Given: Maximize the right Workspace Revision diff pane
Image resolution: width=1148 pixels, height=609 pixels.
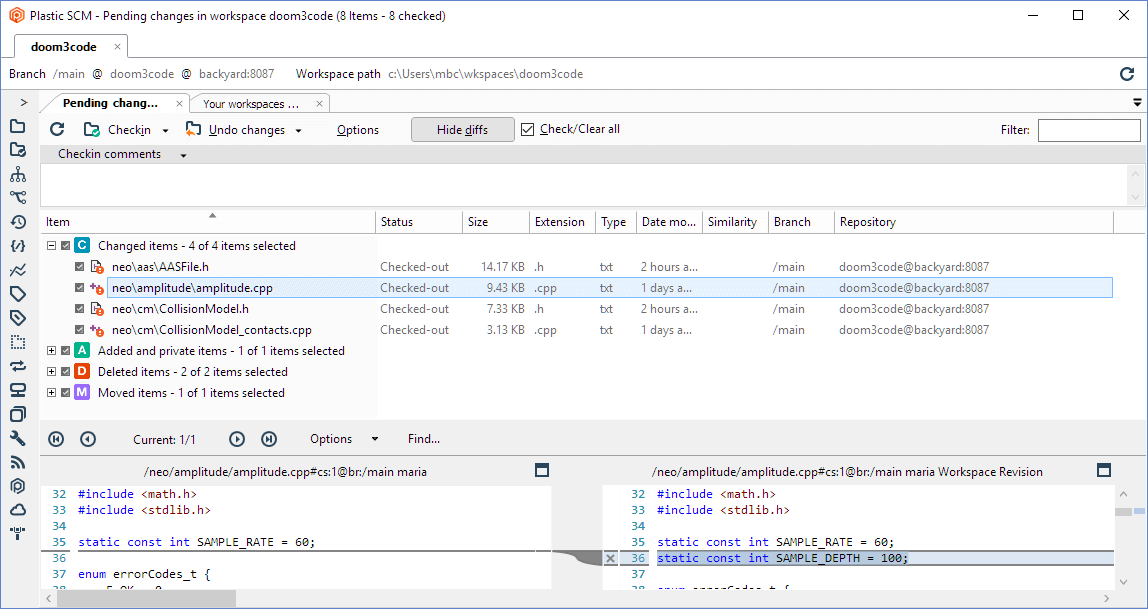Looking at the screenshot, I should coord(1104,471).
